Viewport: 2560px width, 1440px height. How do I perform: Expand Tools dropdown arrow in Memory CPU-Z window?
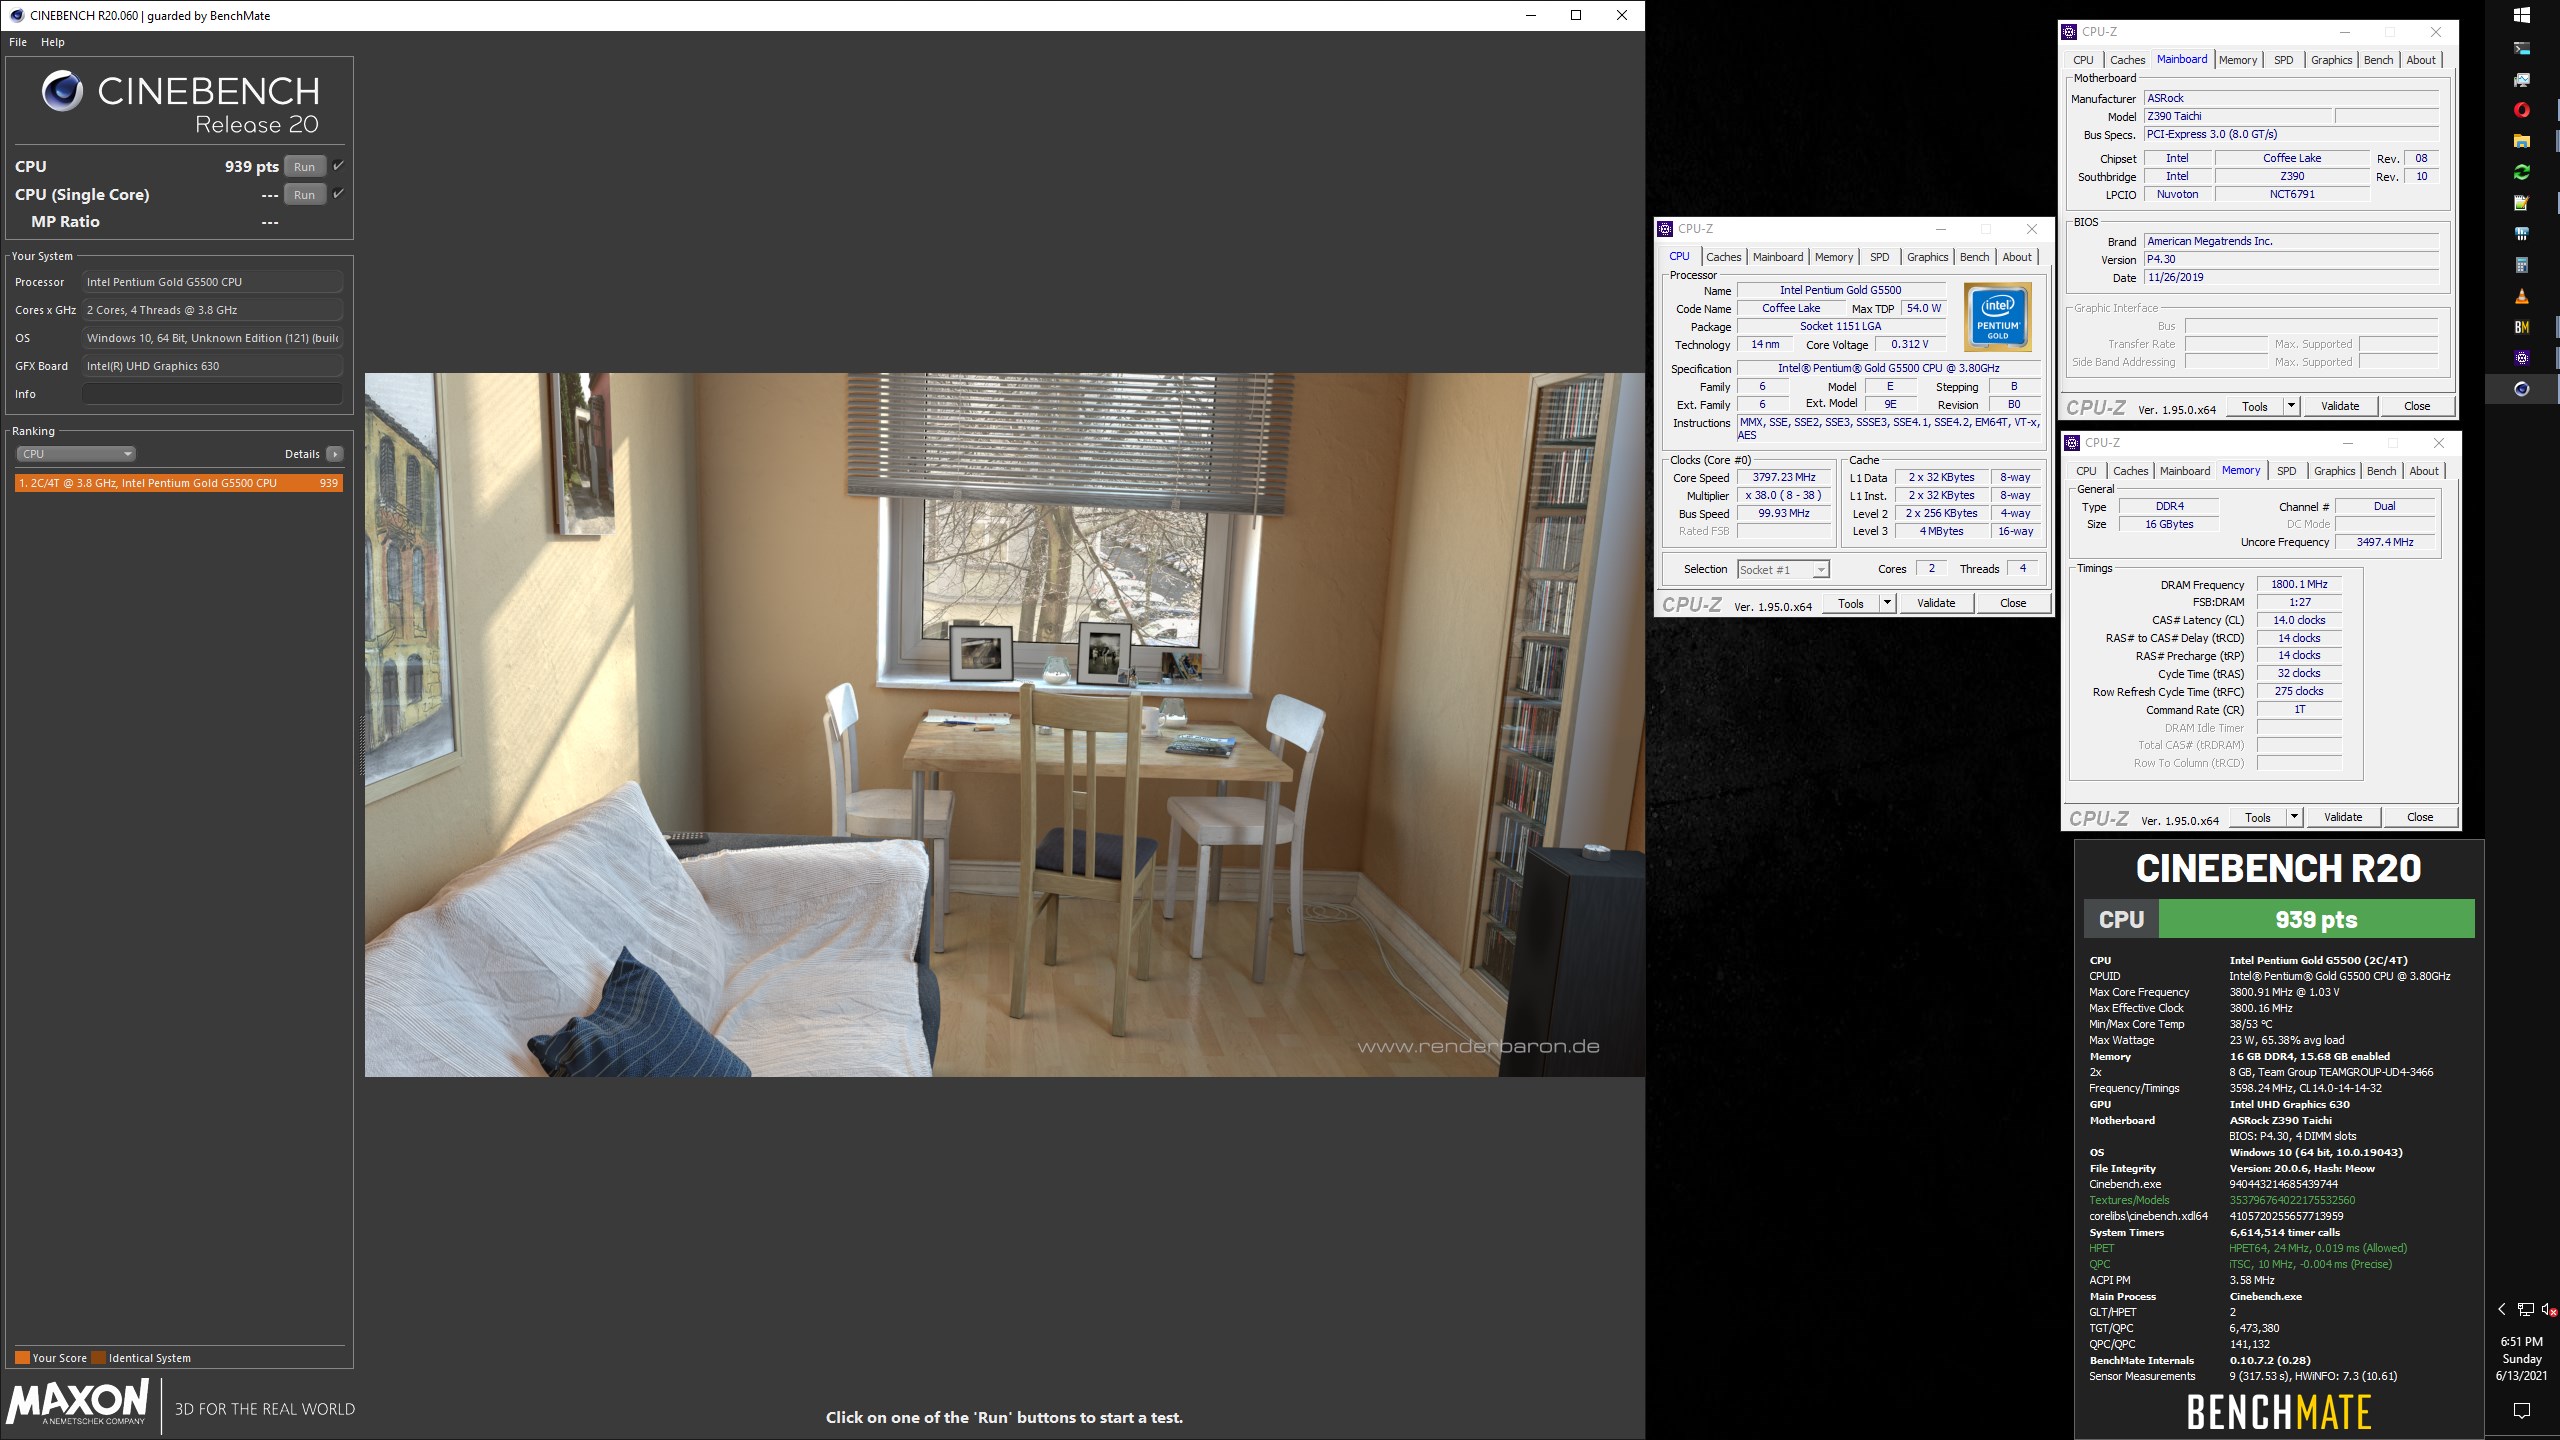click(2293, 817)
